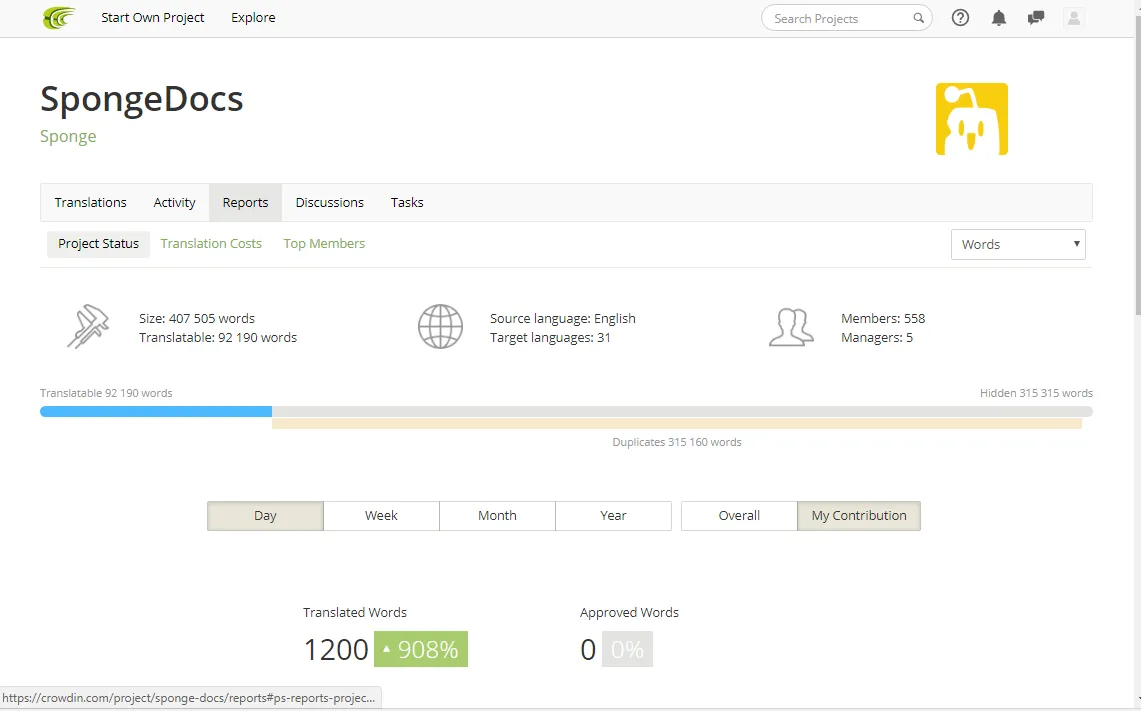The image size is (1141, 711).
Task: Click 'Members: 558' text
Action: click(x=883, y=319)
